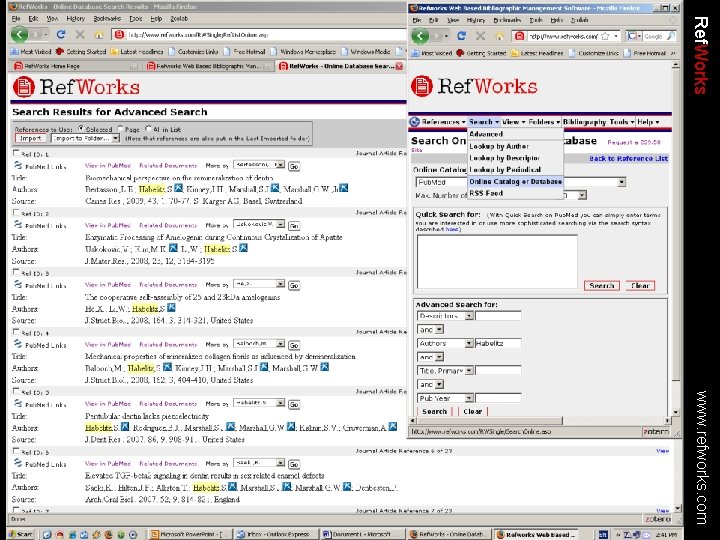Click the Pub Year input field
720x540 pixels.
(498, 398)
